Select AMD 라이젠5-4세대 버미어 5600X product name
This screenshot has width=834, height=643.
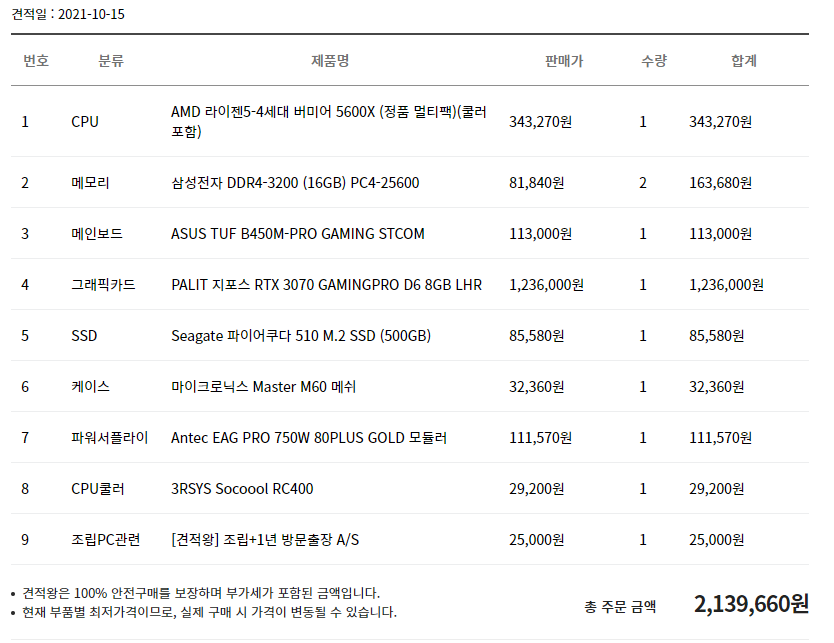(x=329, y=121)
